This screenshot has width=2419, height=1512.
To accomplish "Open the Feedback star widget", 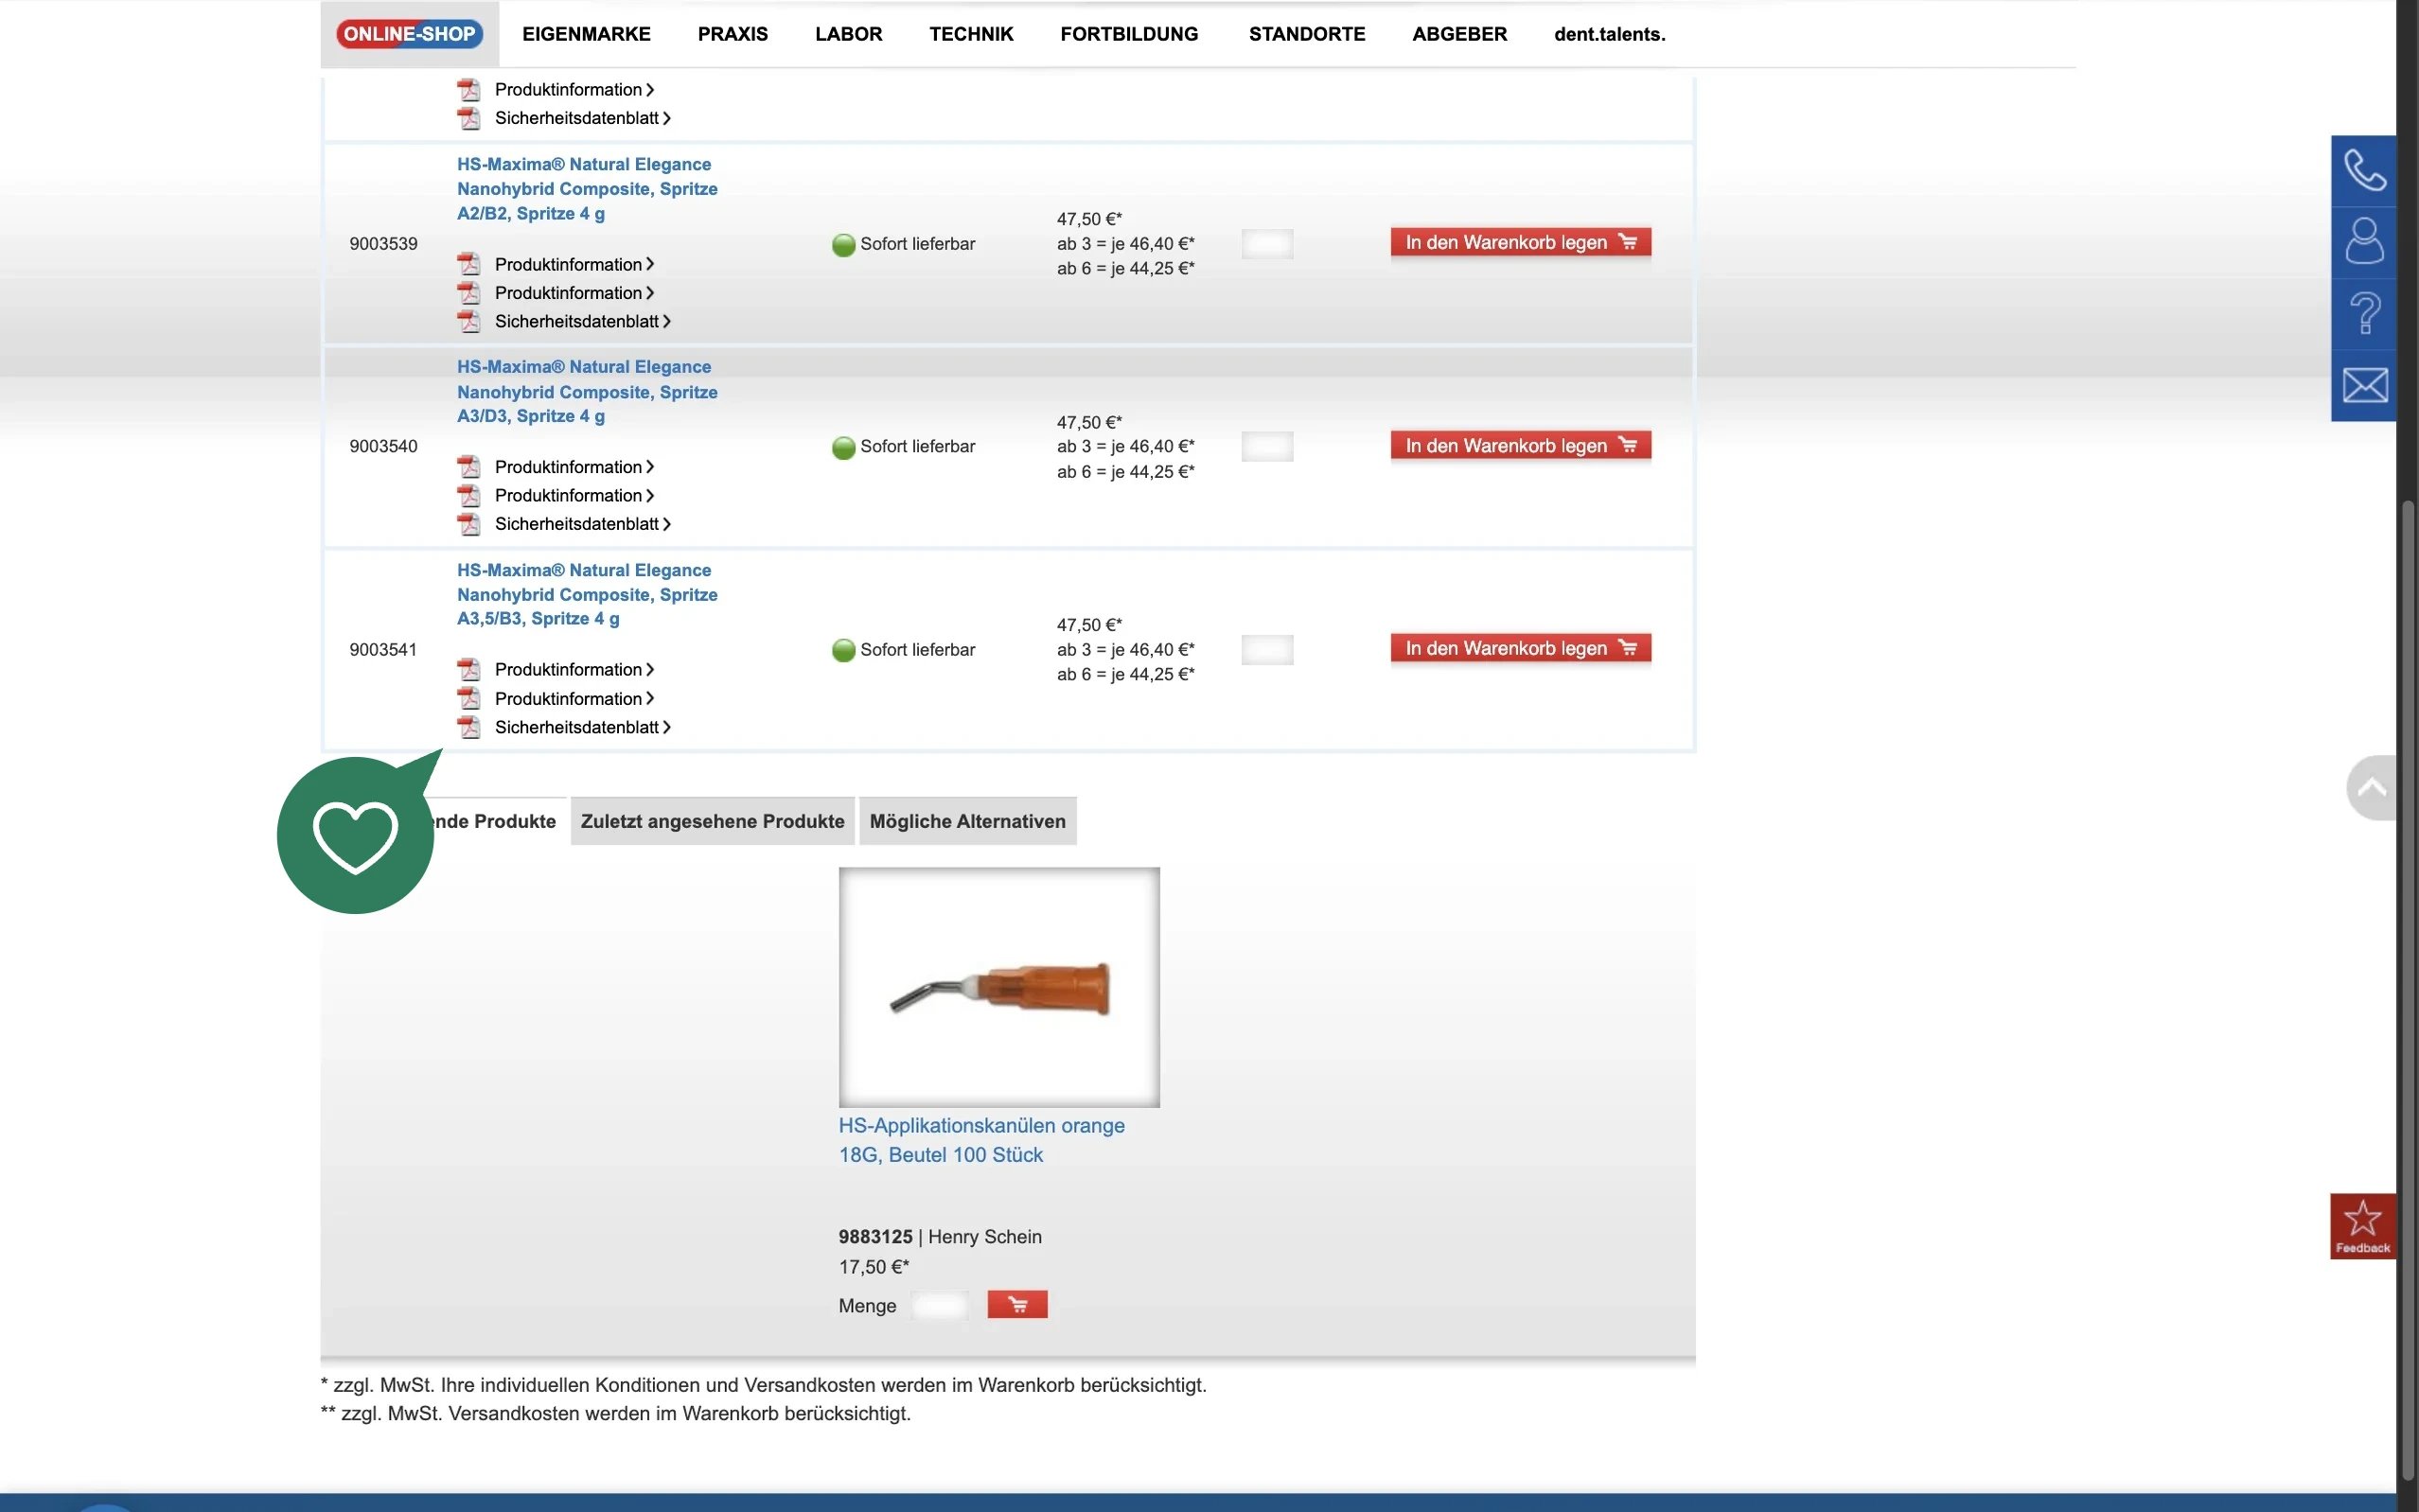I will click(2363, 1226).
